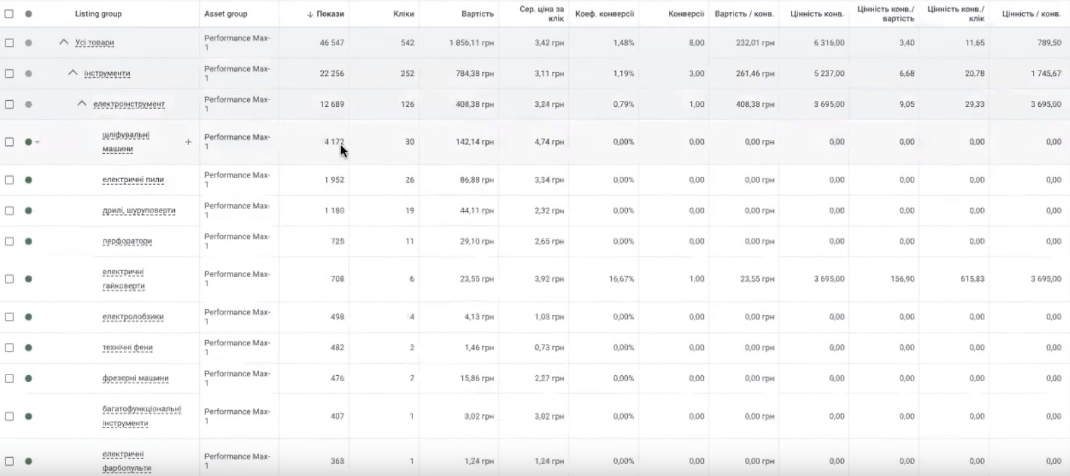1070x476 pixels.
Task: Sort by Покази column header
Action: point(325,14)
